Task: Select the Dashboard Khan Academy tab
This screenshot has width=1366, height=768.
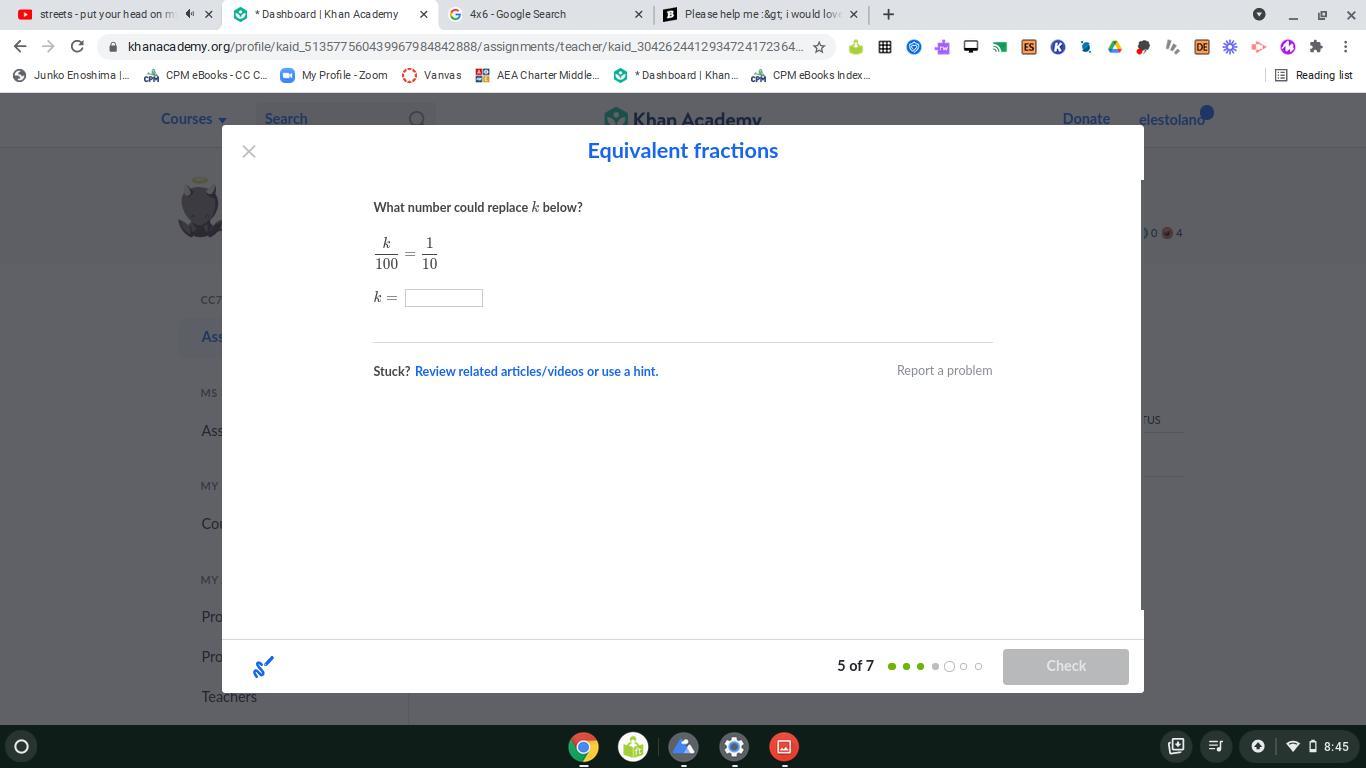Action: pyautogui.click(x=330, y=14)
